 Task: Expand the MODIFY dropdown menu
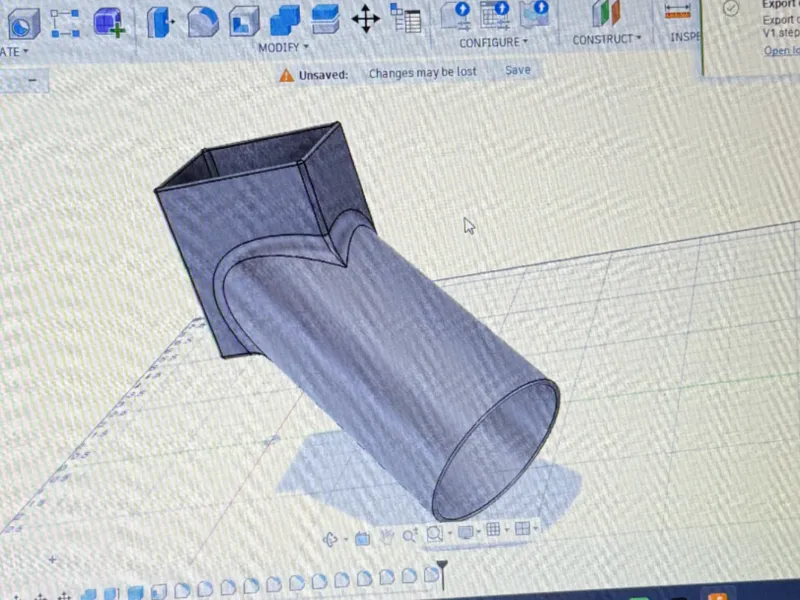pyautogui.click(x=283, y=47)
